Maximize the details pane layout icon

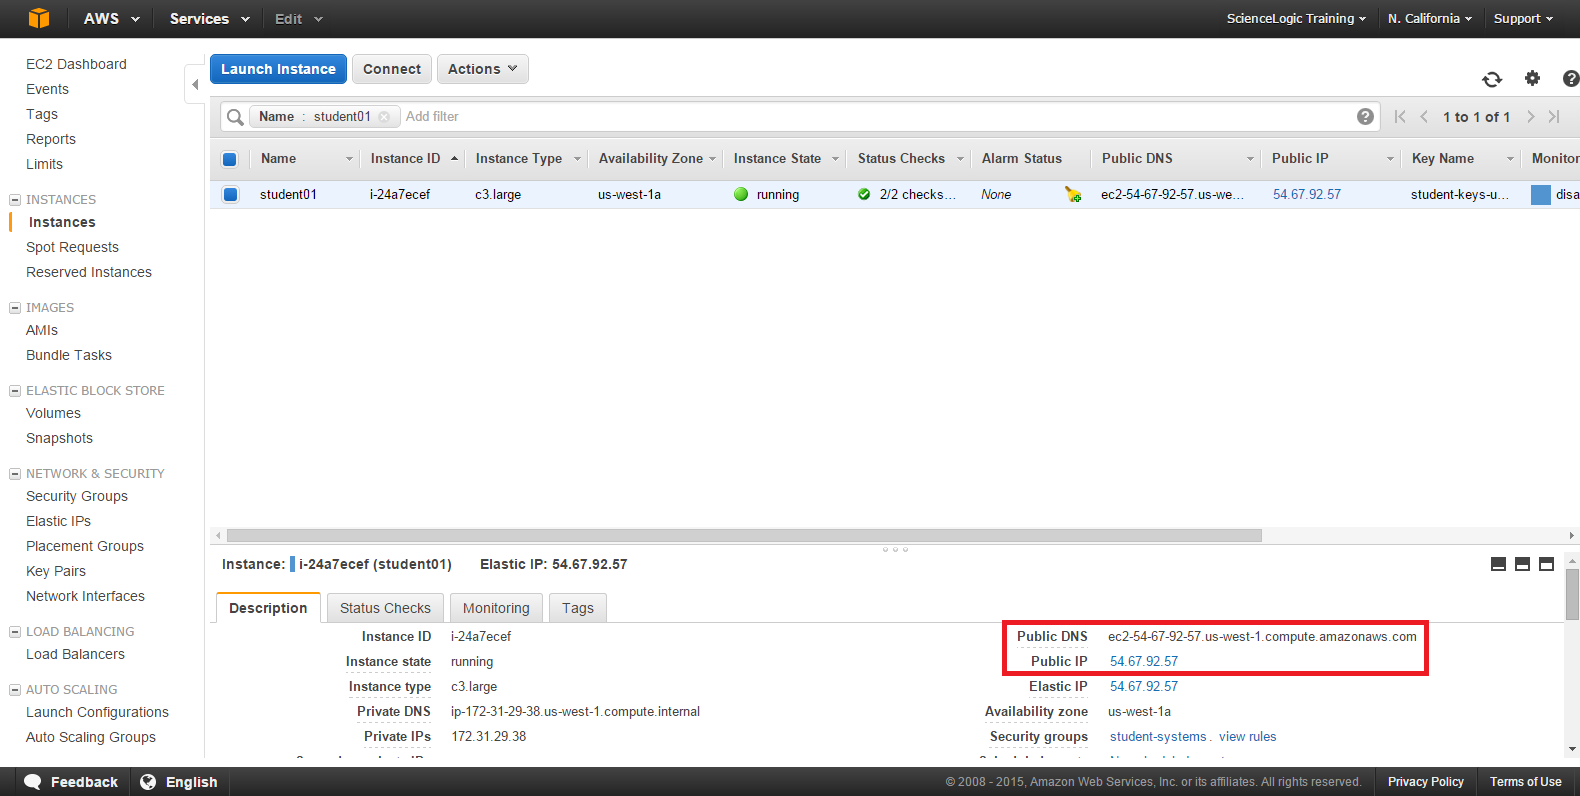click(1546, 564)
